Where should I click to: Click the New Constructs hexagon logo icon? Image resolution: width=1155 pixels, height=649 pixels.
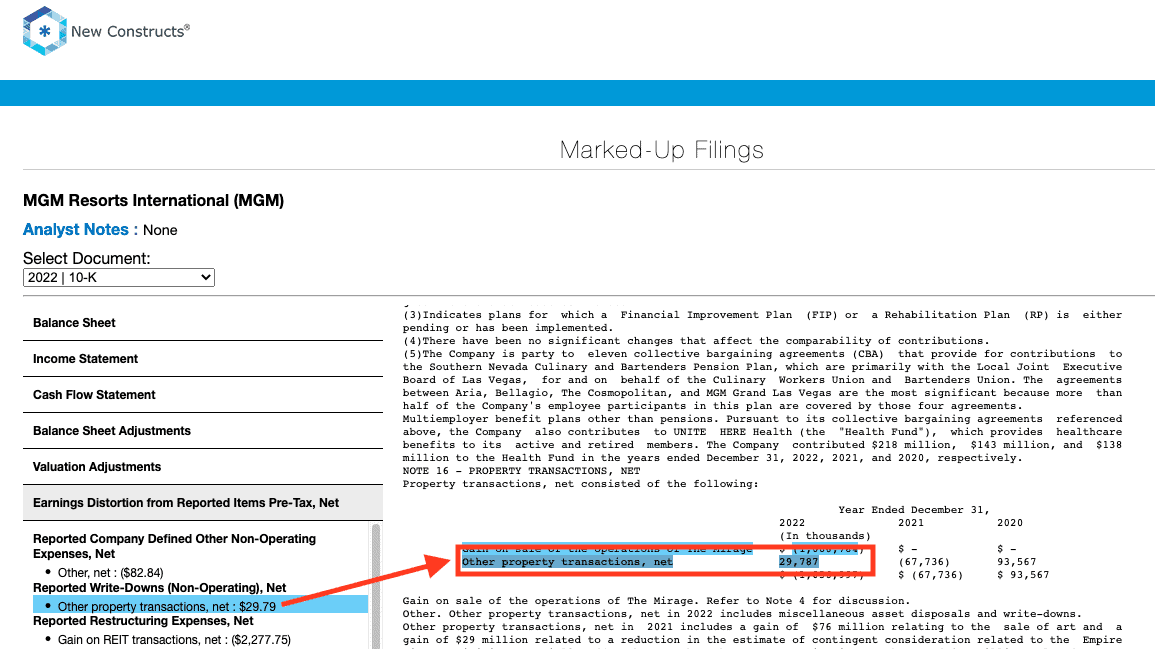[x=44, y=31]
